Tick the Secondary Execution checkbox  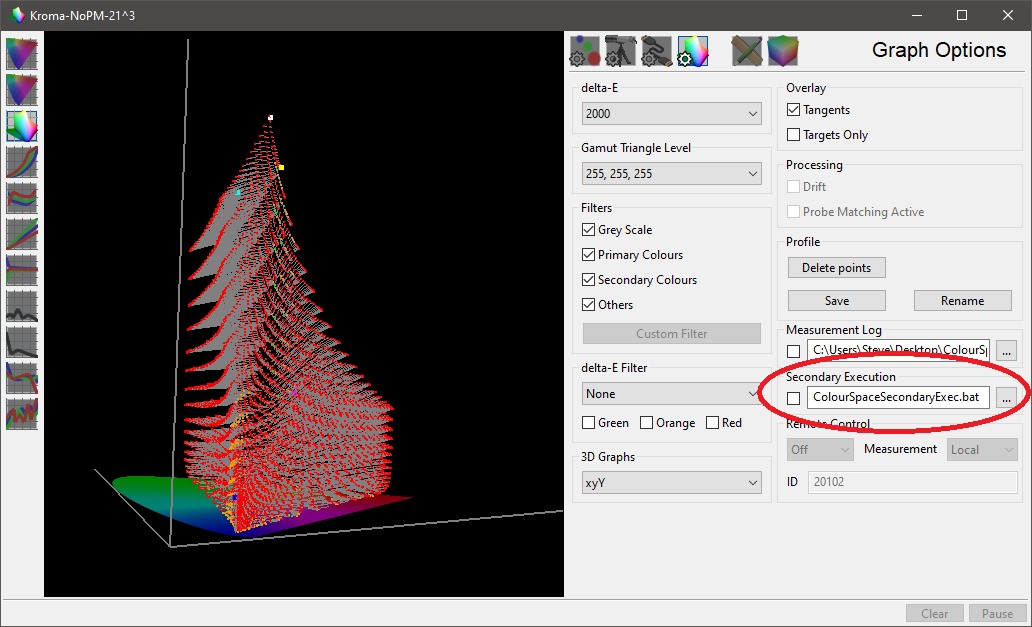[x=794, y=398]
